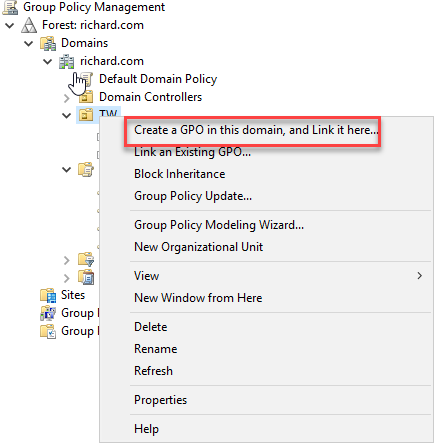Click the richard.com domain server icon
Viewport: 434px width, 445px height.
tap(67, 61)
